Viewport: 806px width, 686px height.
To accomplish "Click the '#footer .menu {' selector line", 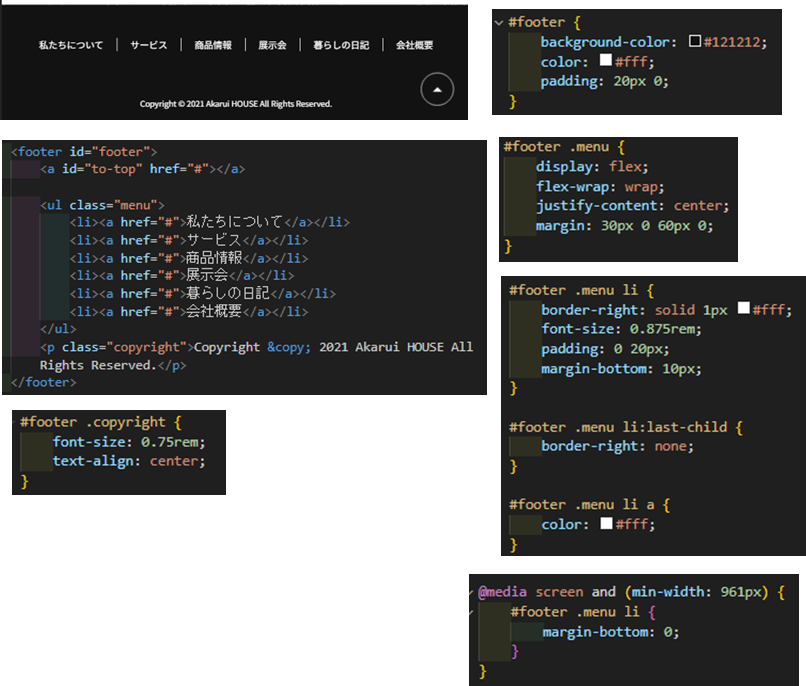I will pos(564,147).
